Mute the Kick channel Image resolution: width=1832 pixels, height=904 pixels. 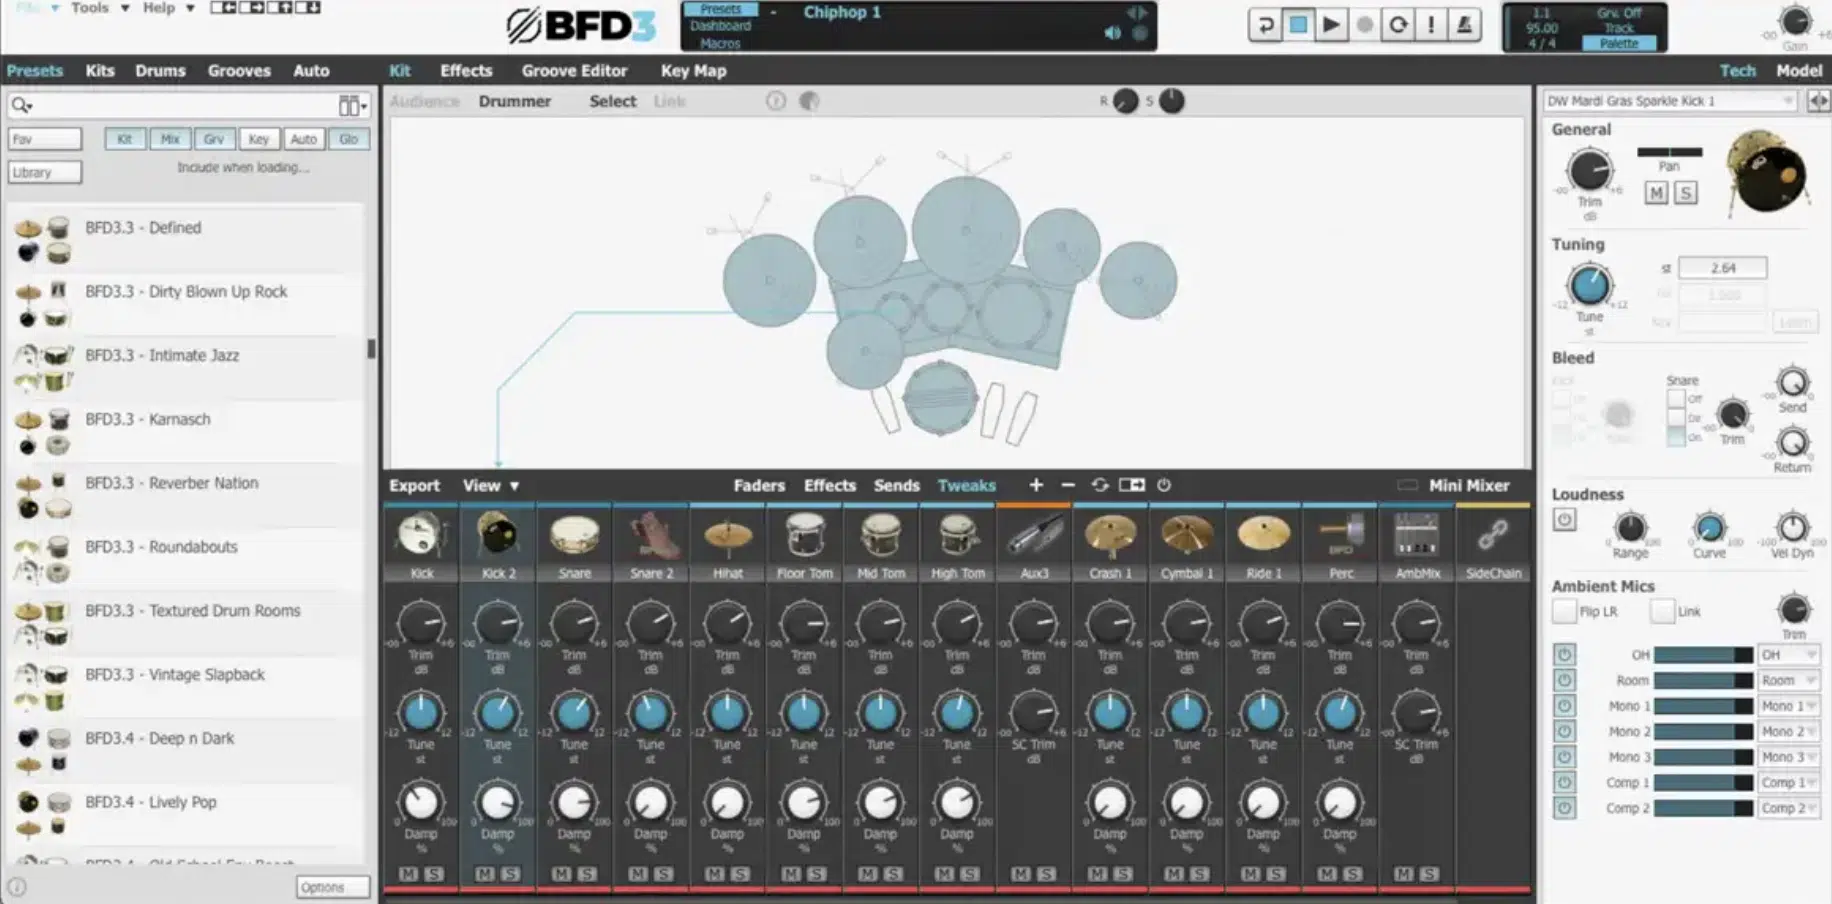pyautogui.click(x=408, y=873)
